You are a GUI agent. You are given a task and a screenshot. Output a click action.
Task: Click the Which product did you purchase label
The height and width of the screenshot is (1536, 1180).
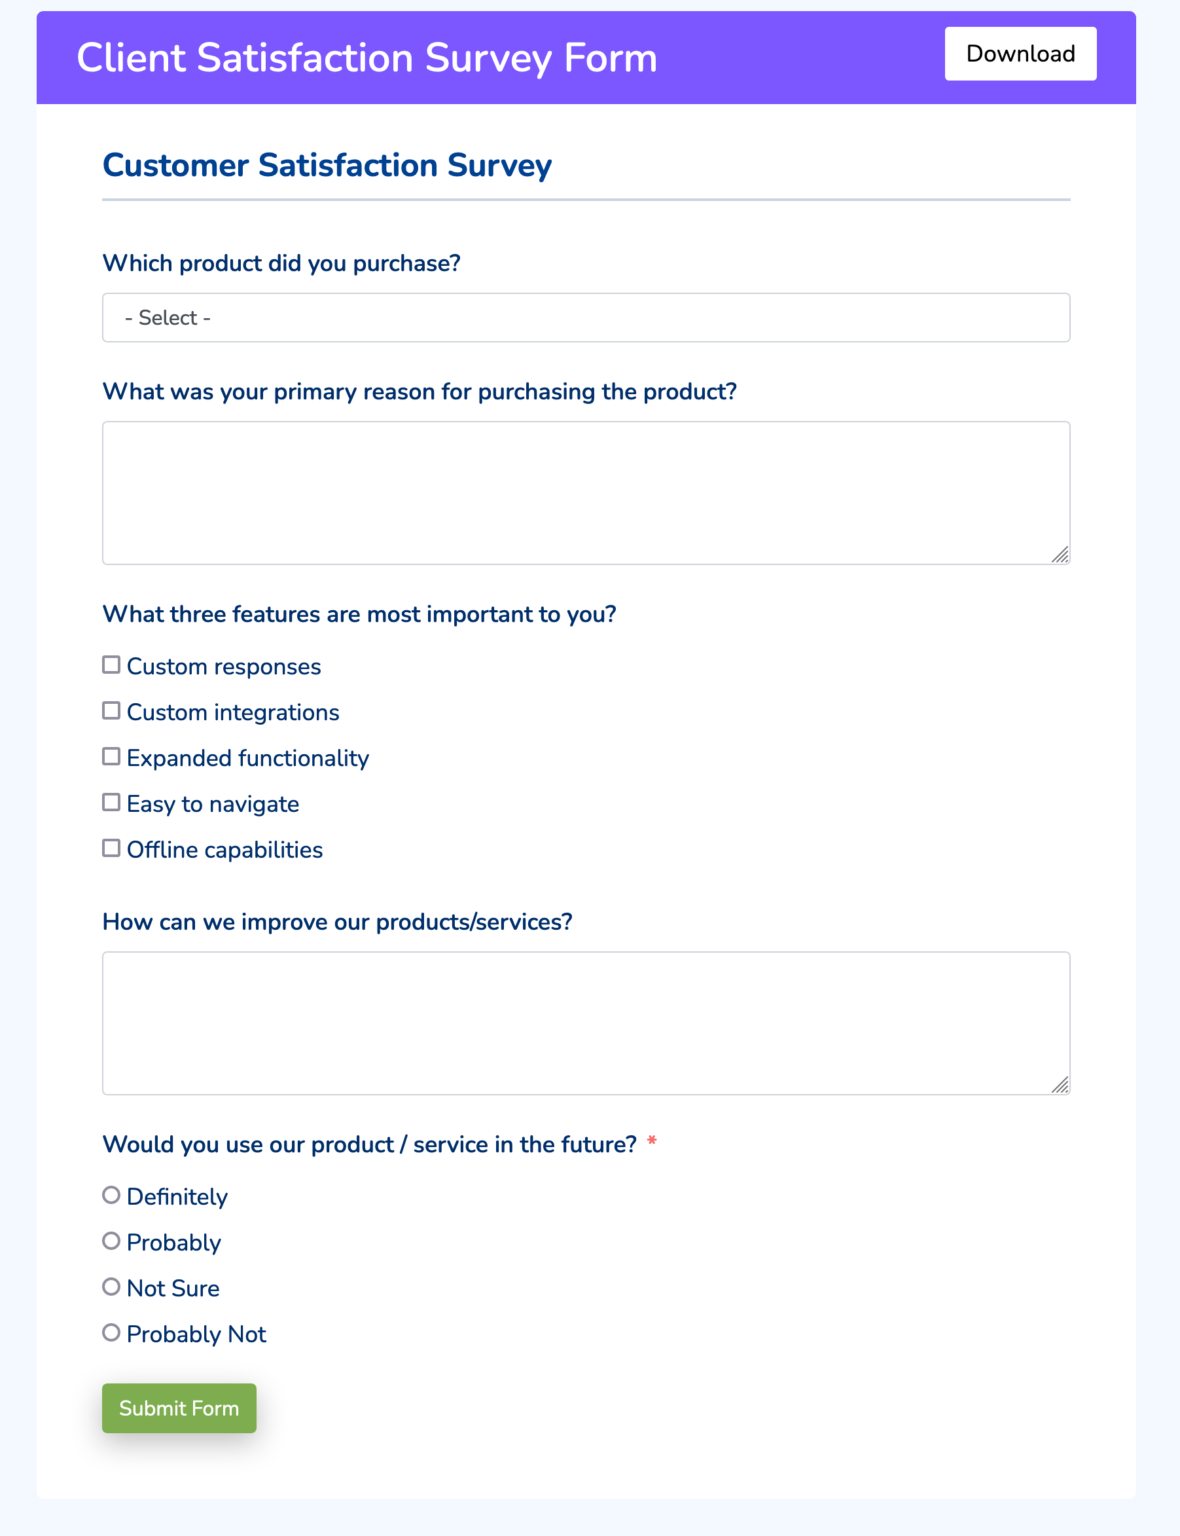(283, 263)
